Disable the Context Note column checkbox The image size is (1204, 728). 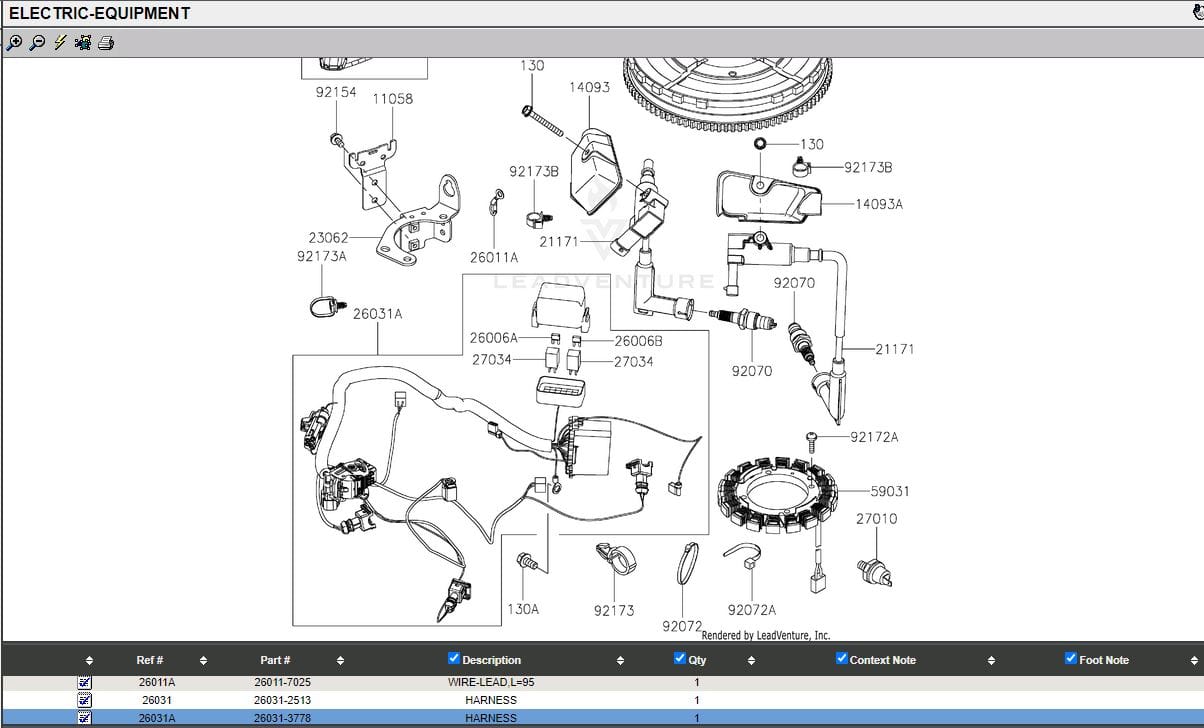[x=841, y=658]
